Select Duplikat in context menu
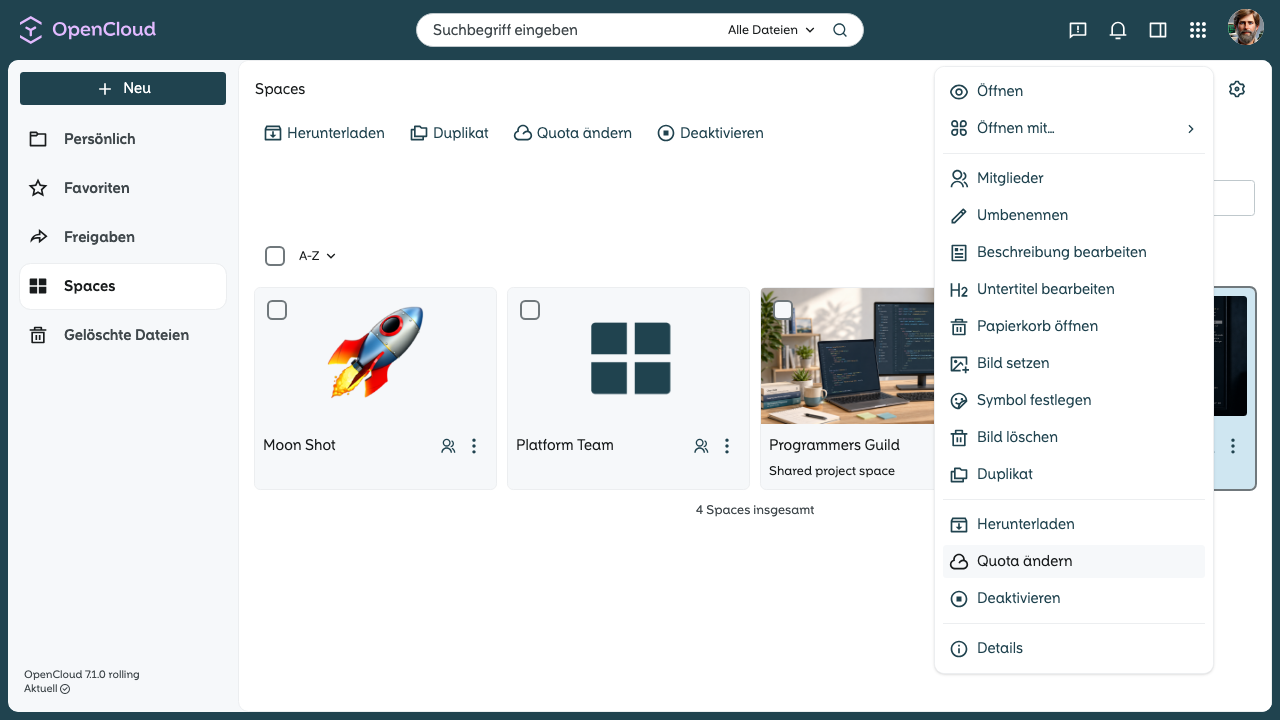This screenshot has height=720, width=1280. tap(1074, 474)
